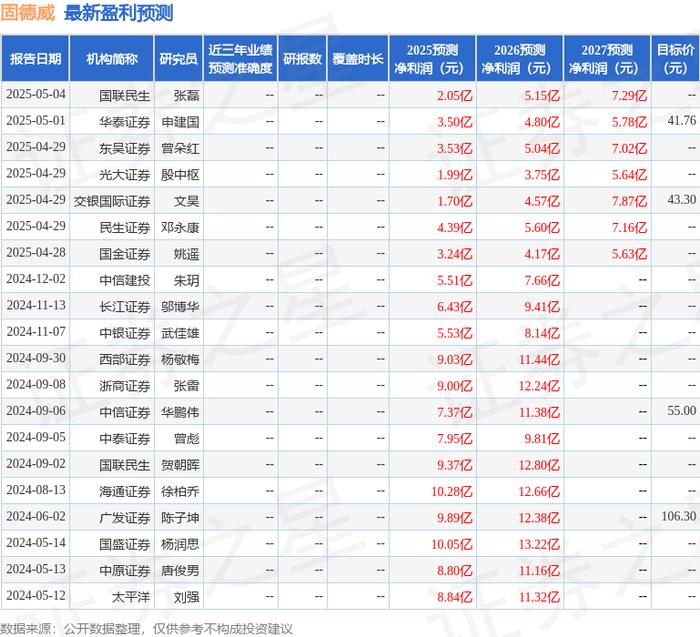The image size is (700, 637).
Task: Click 1.99亿 forecast value
Action: pos(454,175)
